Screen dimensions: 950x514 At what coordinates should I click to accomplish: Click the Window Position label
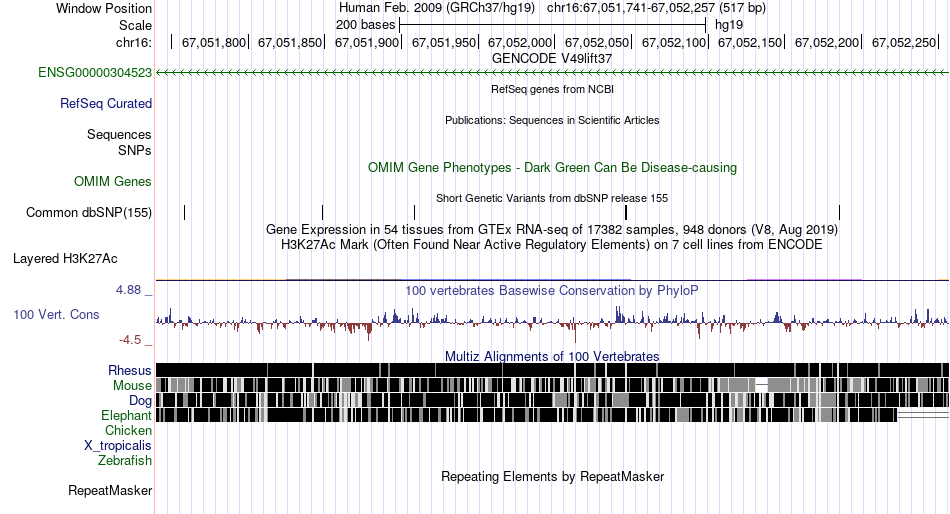pyautogui.click(x=104, y=8)
